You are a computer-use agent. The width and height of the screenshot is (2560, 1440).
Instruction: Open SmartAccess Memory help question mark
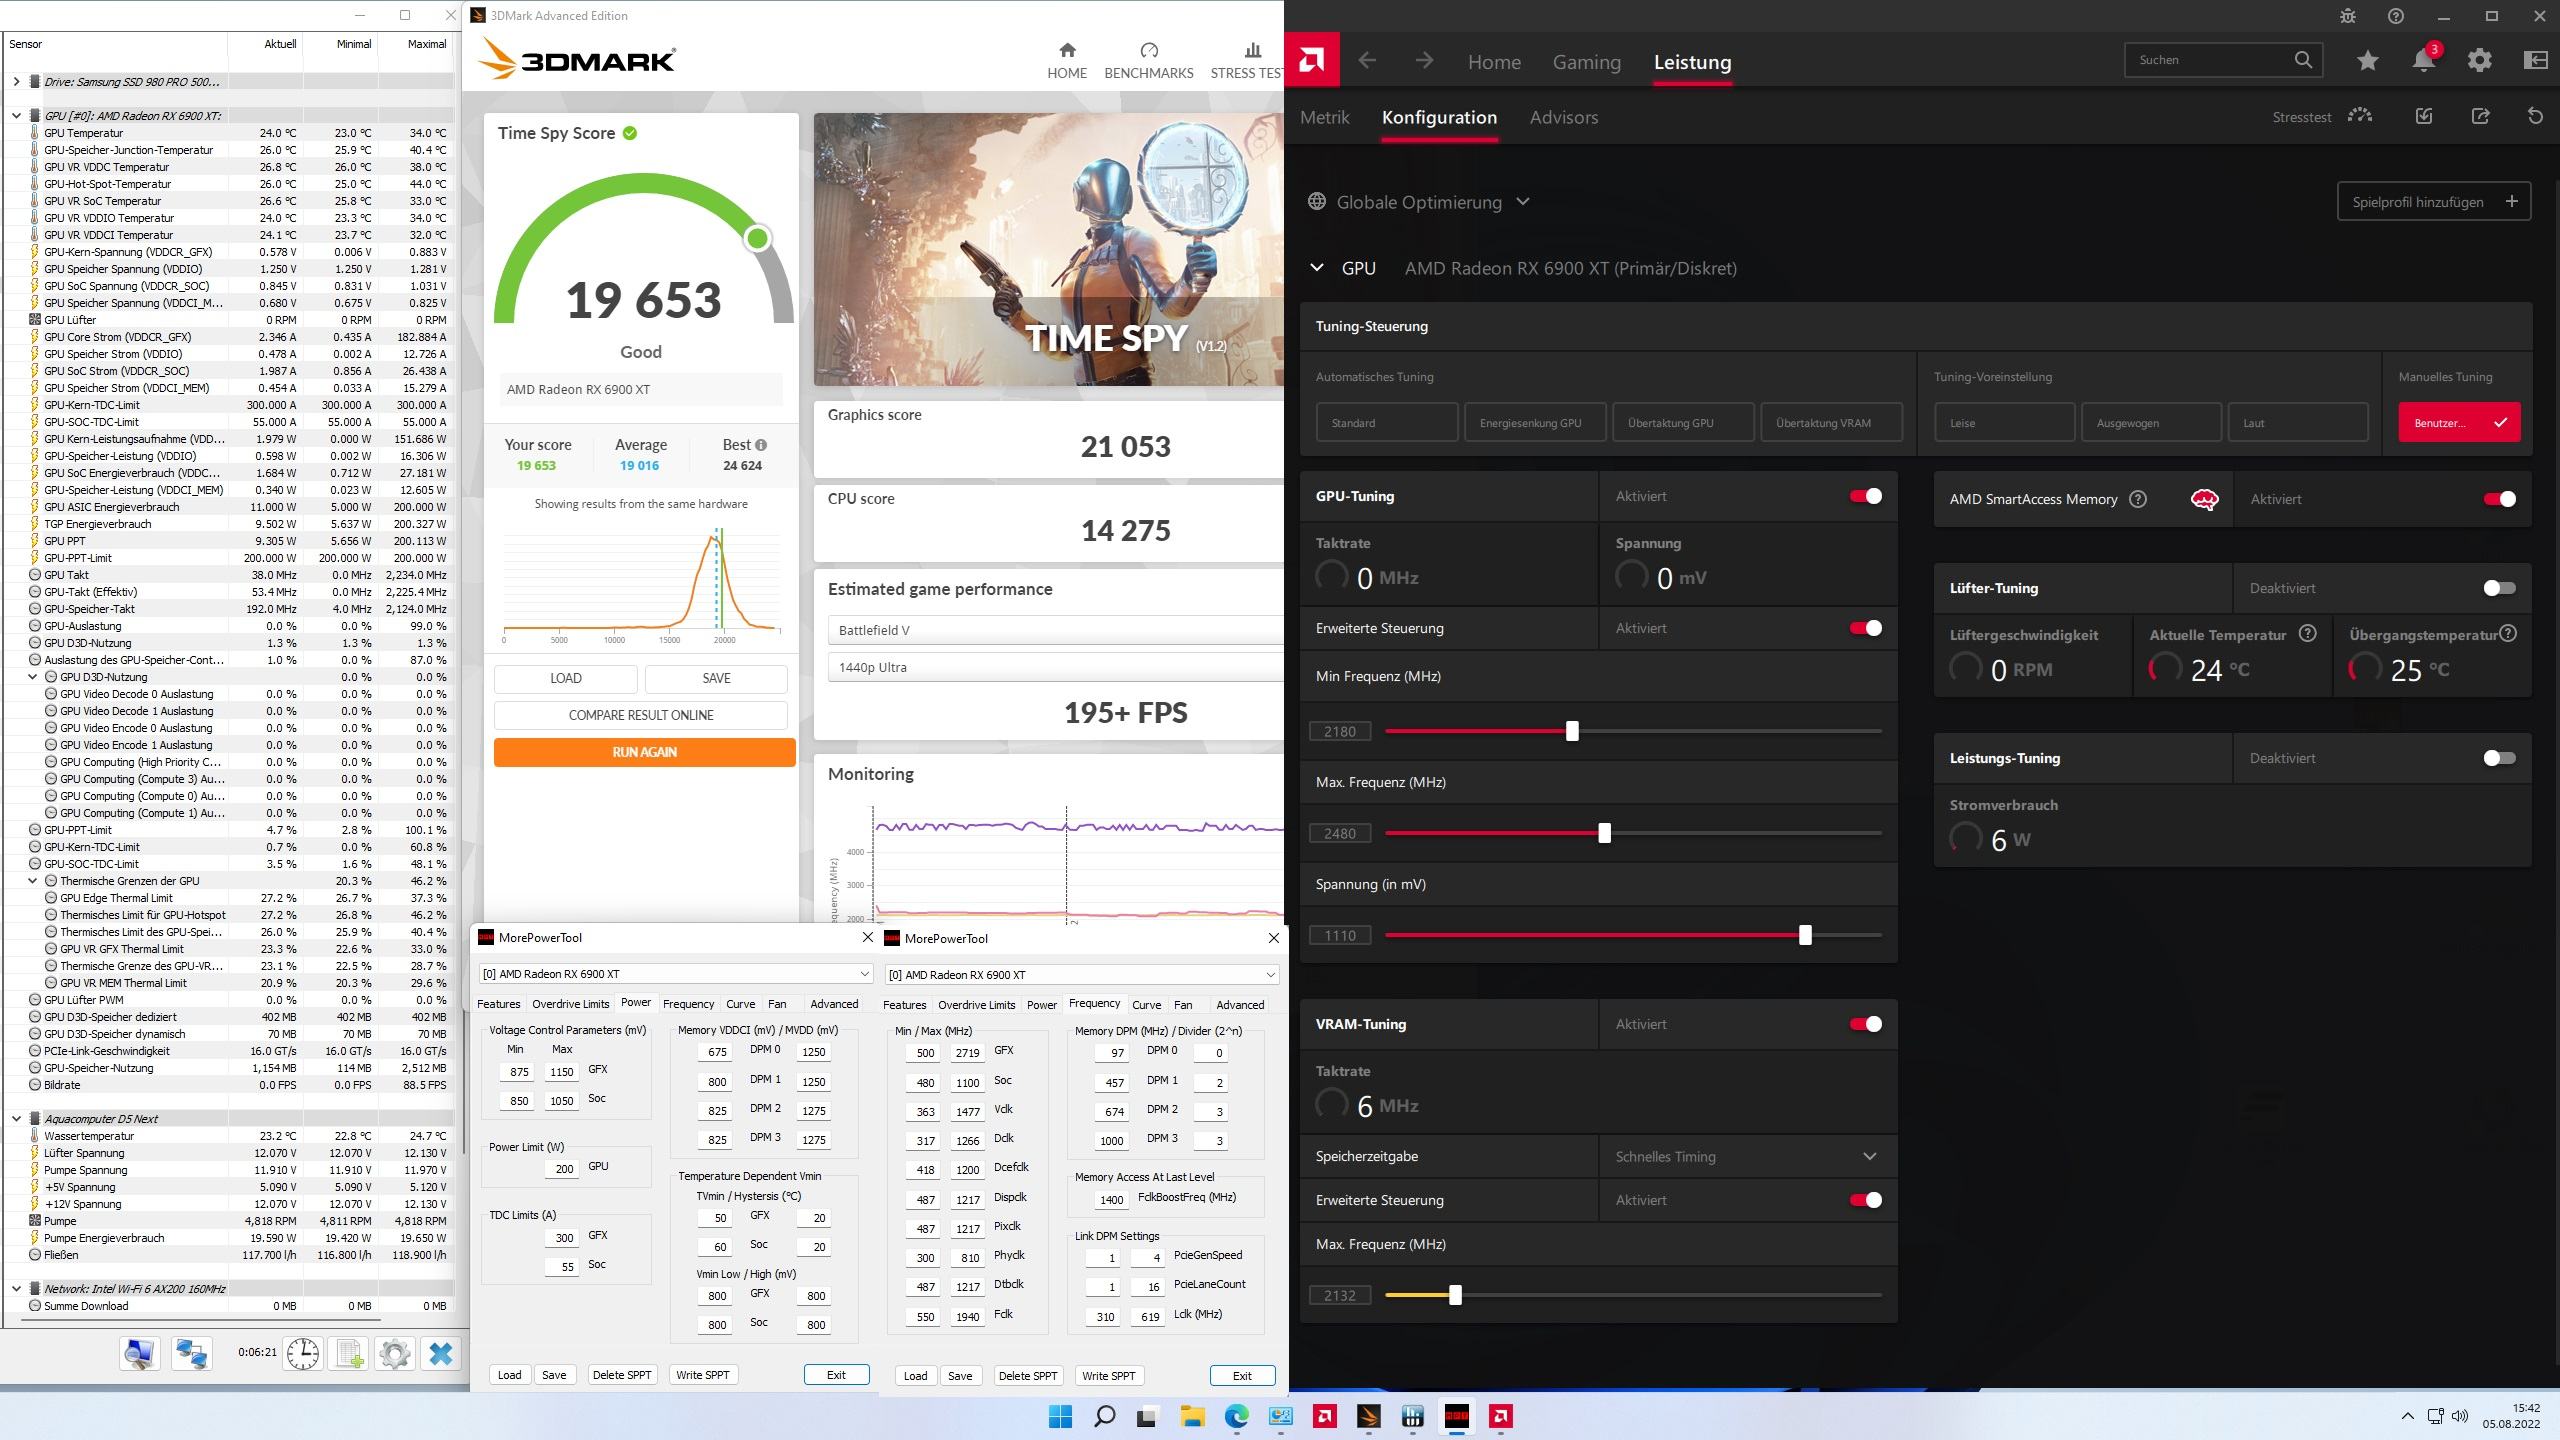tap(2138, 499)
